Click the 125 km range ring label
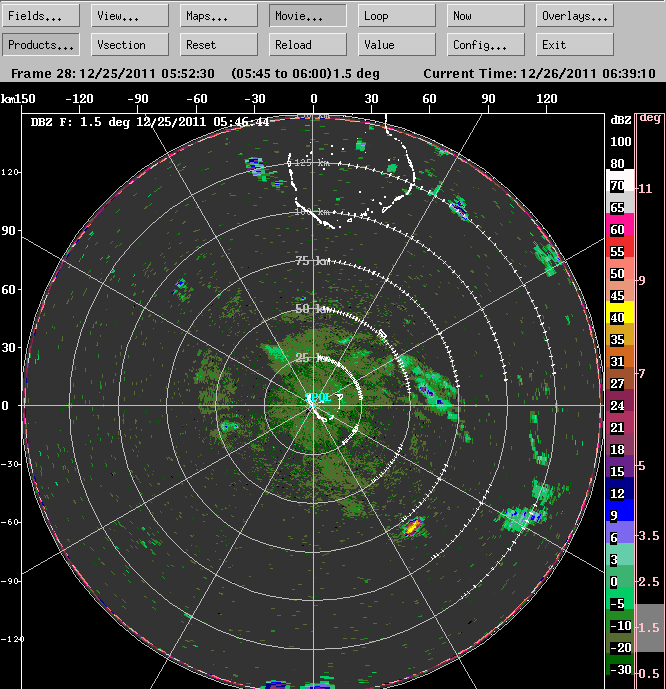Image resolution: width=666 pixels, height=689 pixels. pos(311,163)
